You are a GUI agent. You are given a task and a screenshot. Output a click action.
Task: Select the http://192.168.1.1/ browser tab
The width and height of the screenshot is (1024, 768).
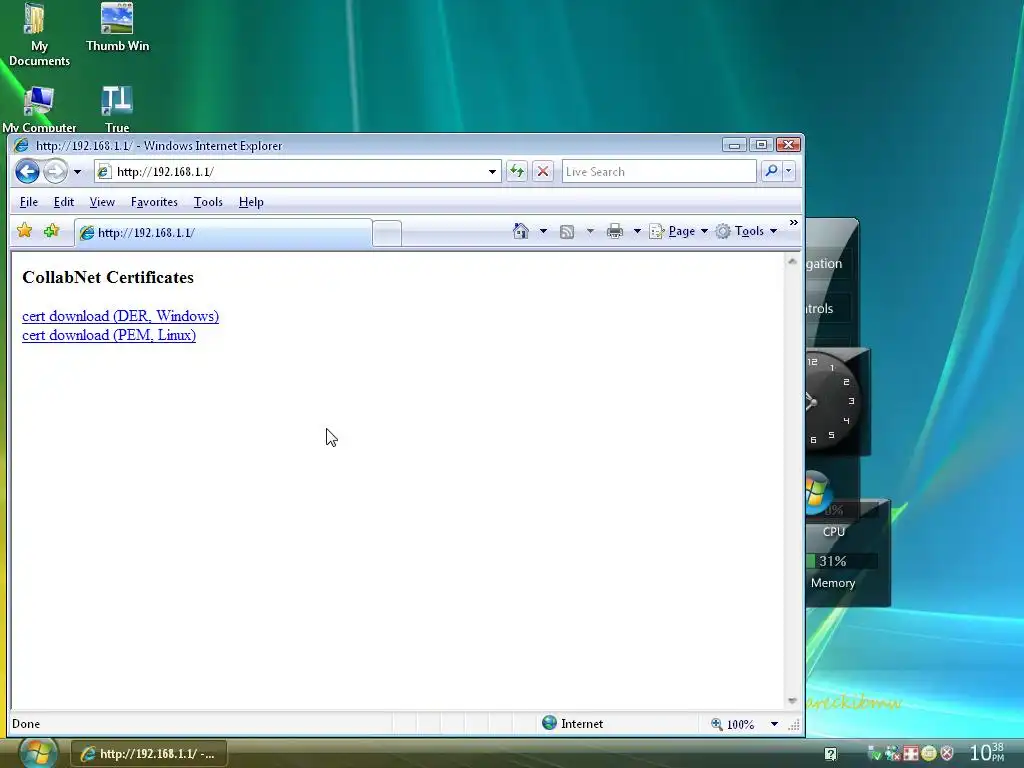[x=223, y=232]
